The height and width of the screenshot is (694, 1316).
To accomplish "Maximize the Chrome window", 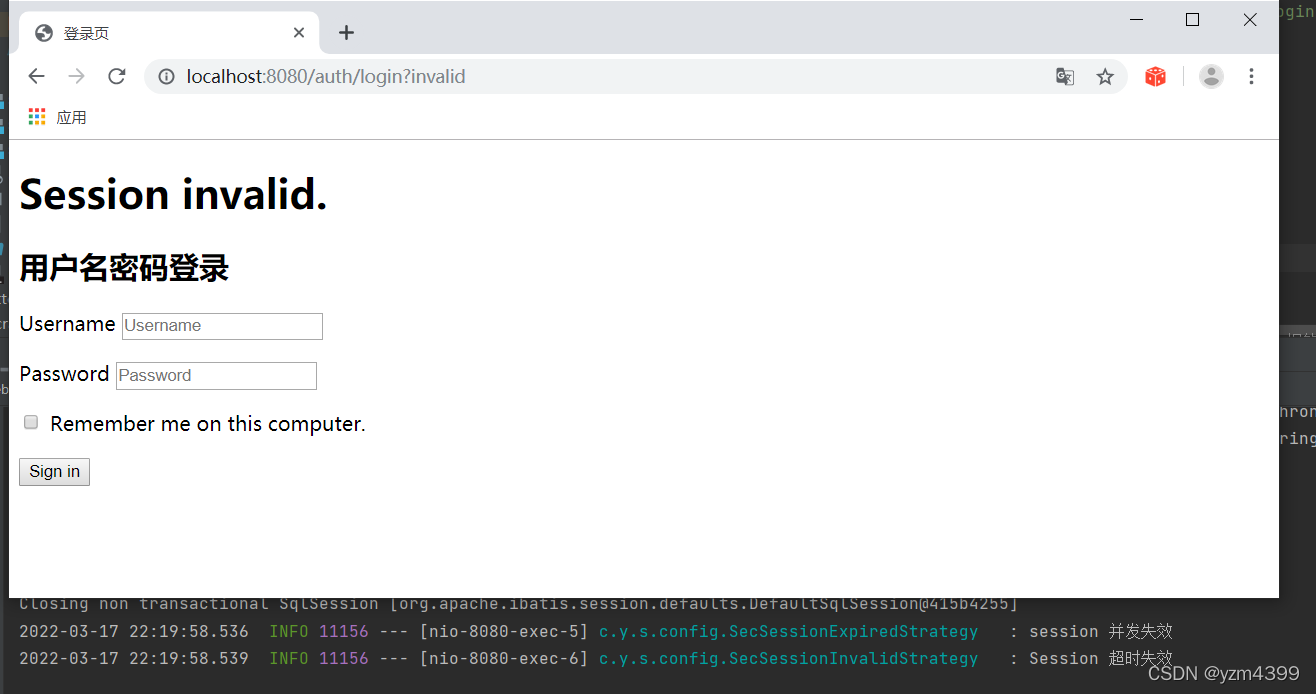I will point(1192,19).
